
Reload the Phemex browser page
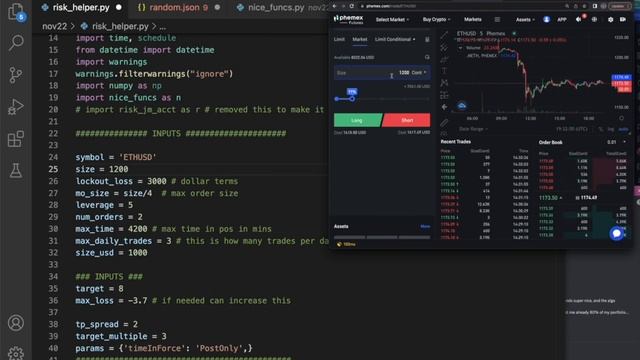click(x=351, y=6)
